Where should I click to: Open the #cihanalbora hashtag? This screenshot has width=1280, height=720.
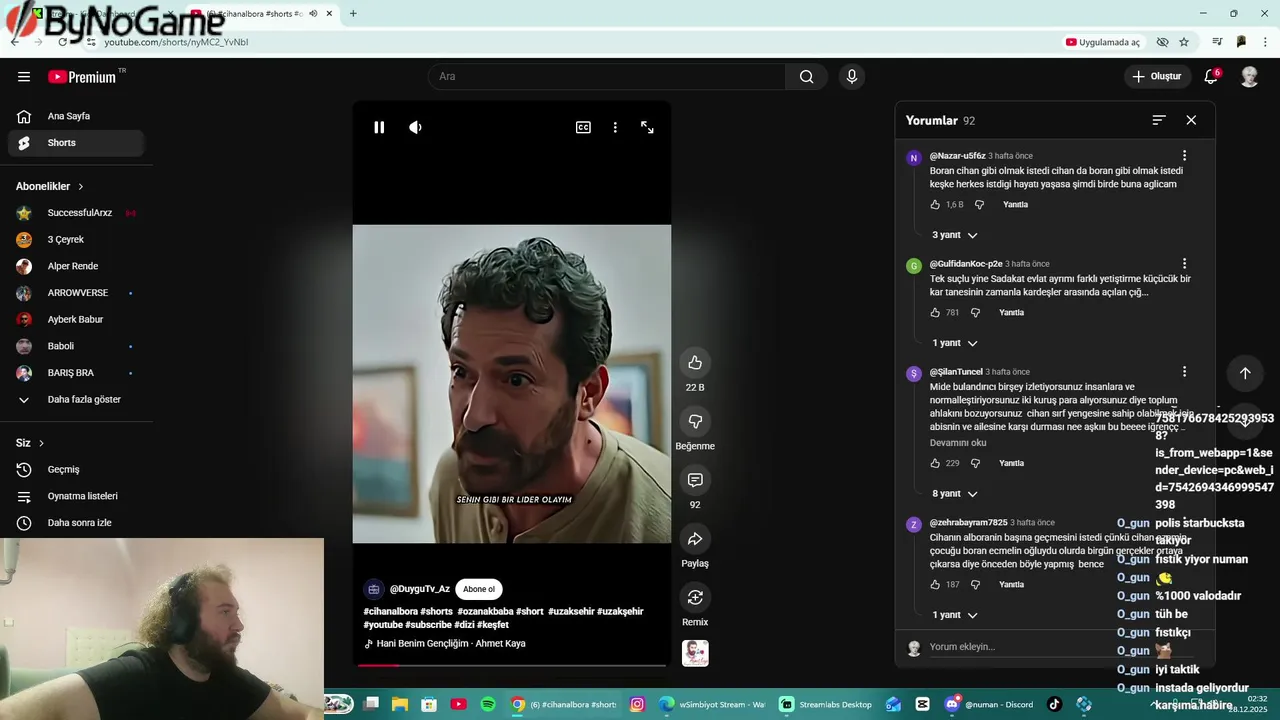tap(390, 612)
